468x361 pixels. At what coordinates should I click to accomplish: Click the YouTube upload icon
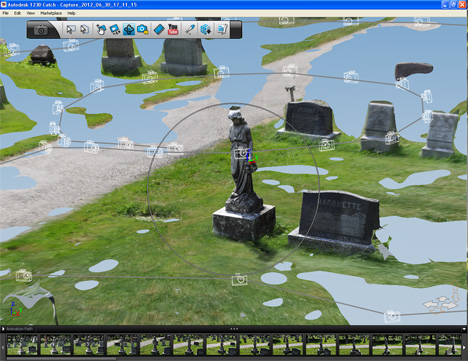coord(173,29)
